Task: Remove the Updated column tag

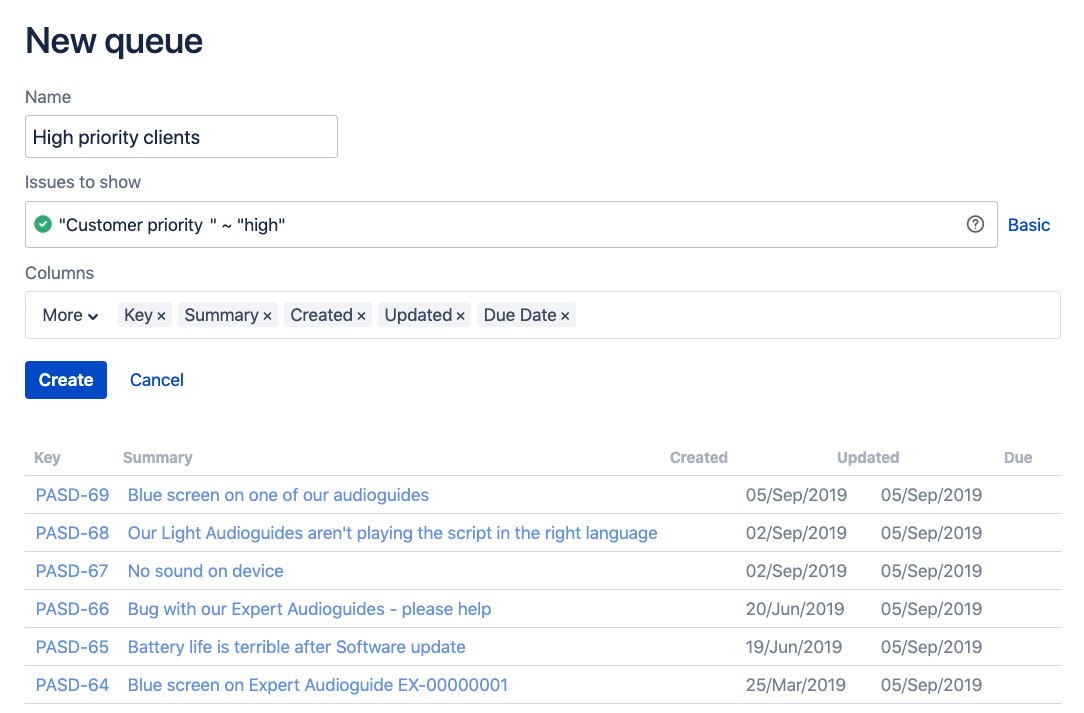Action: (x=461, y=316)
